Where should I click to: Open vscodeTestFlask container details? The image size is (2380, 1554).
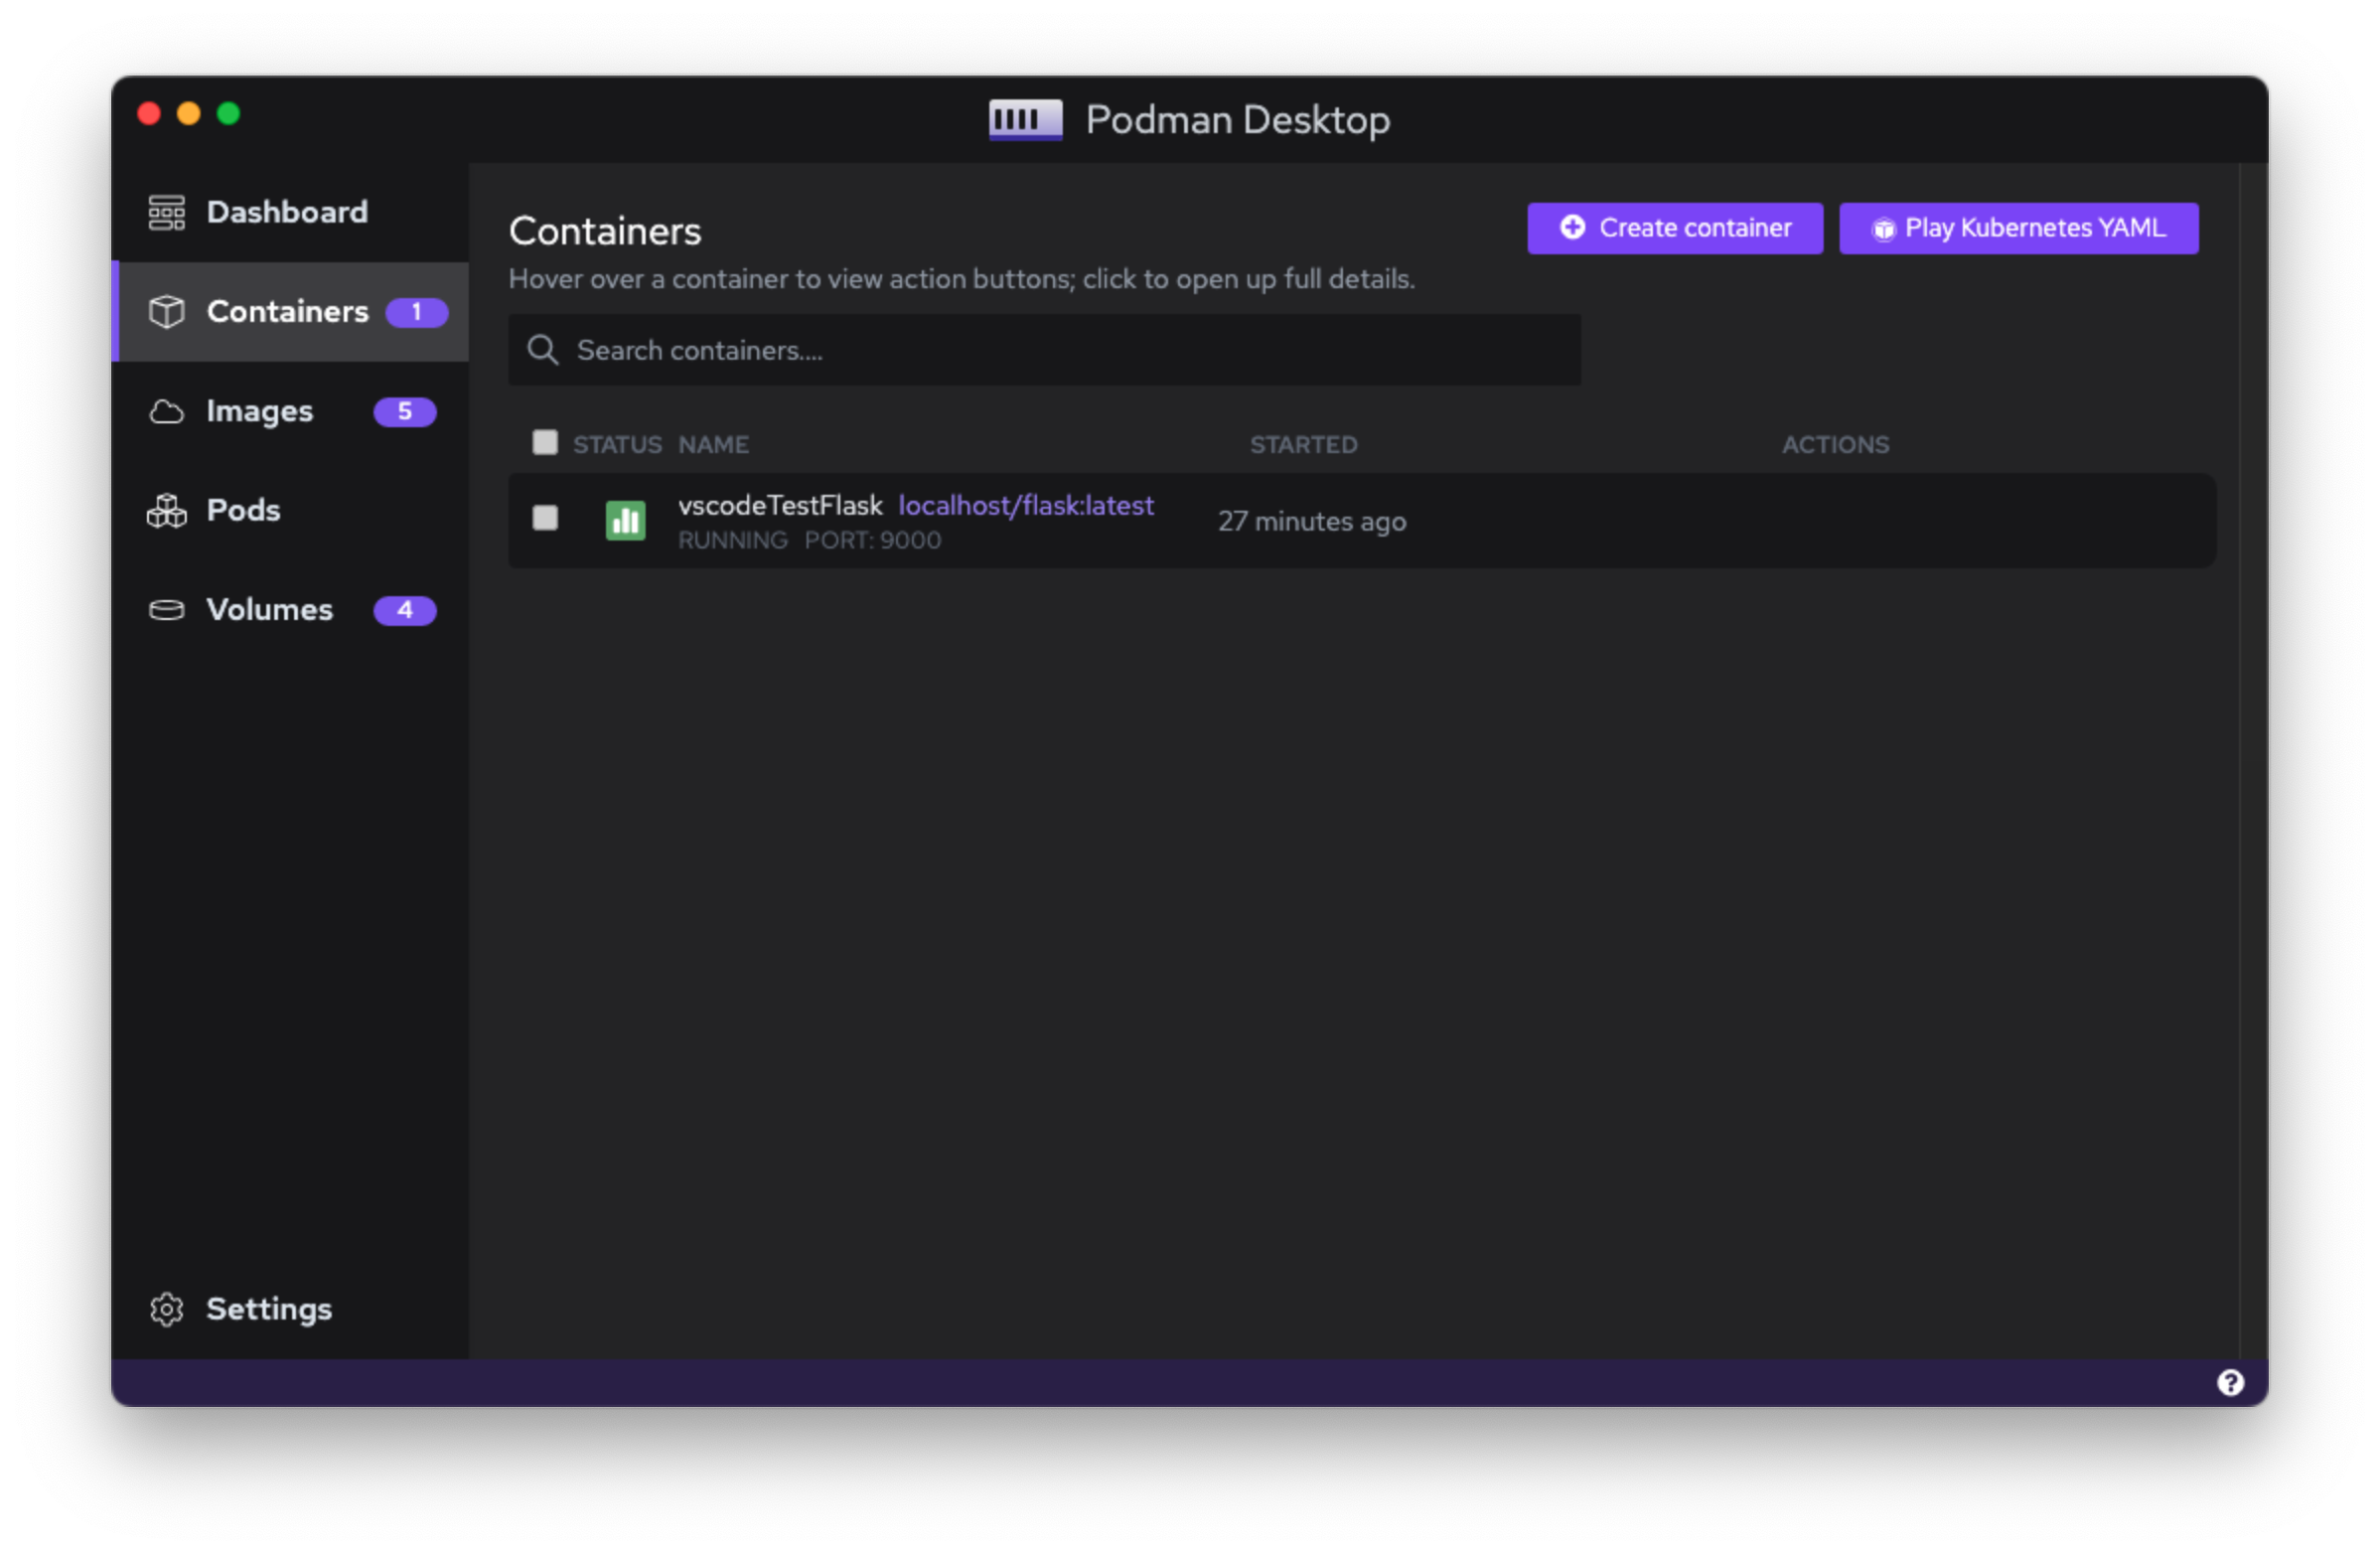[781, 505]
